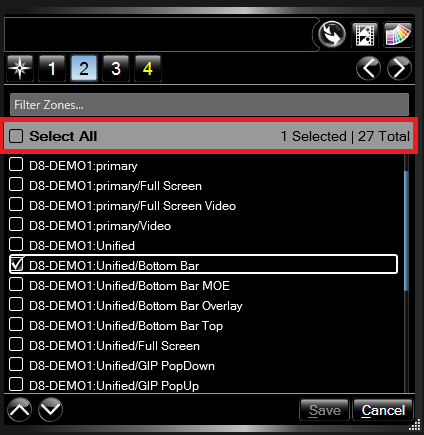Focus the Filter Zones input field

[x=209, y=105]
